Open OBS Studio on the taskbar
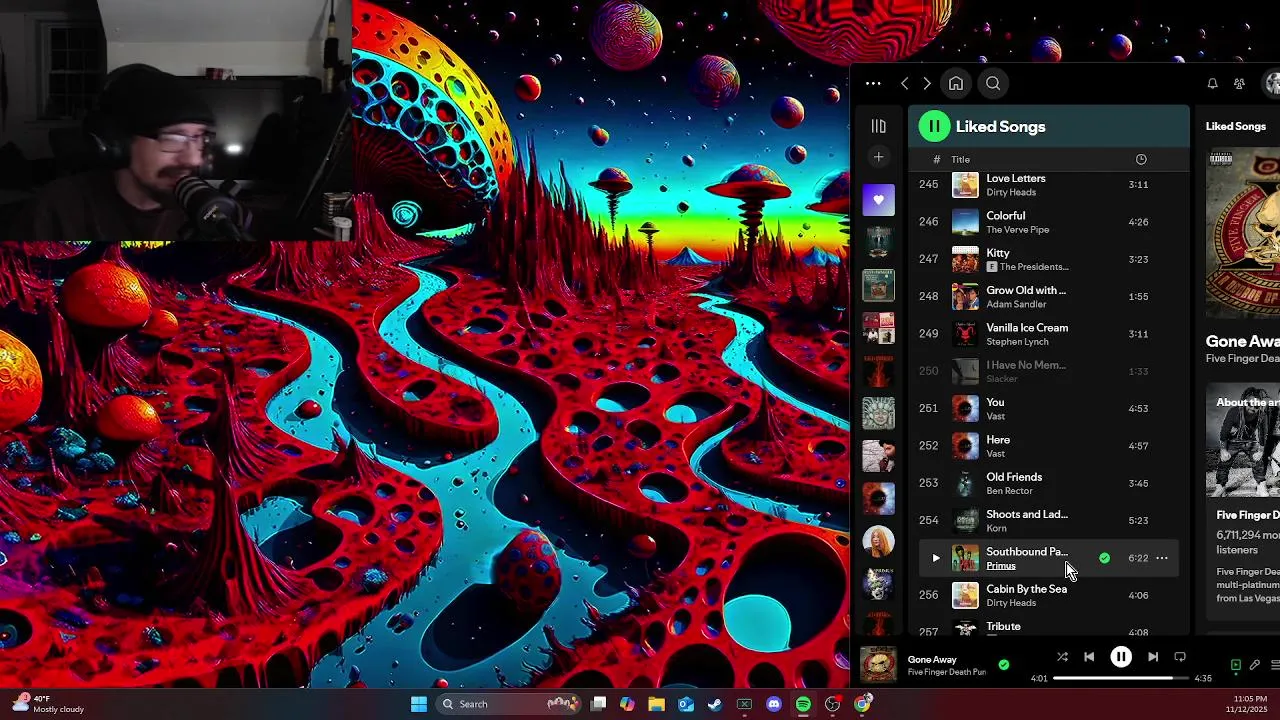The width and height of the screenshot is (1280, 720). click(832, 704)
